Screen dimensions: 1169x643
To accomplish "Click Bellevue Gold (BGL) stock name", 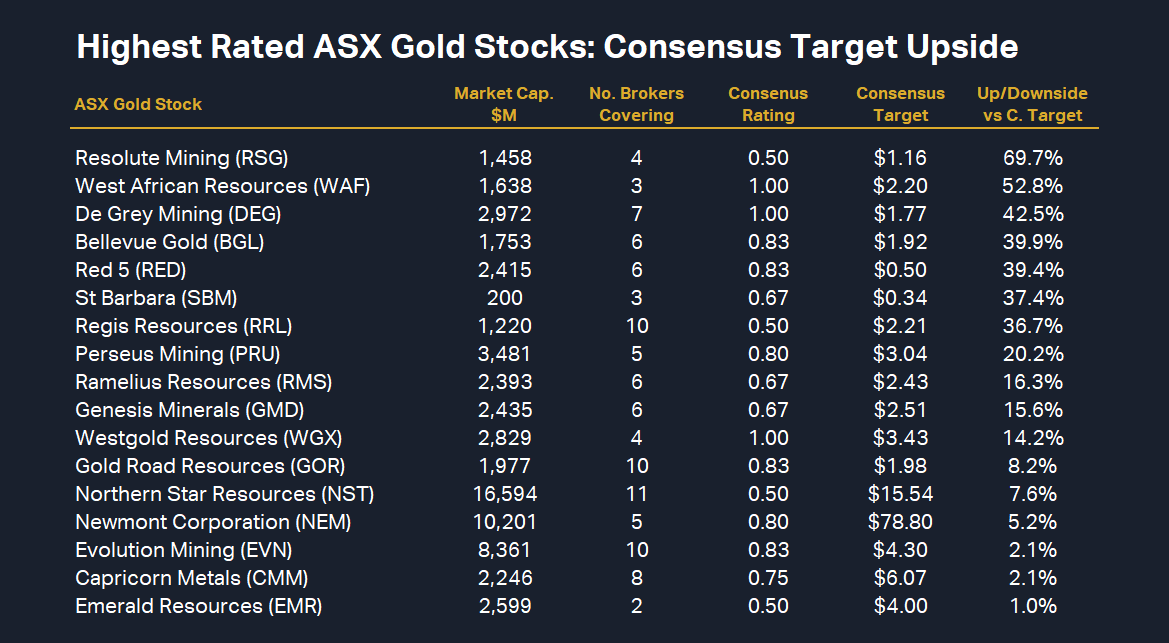I will [x=170, y=242].
